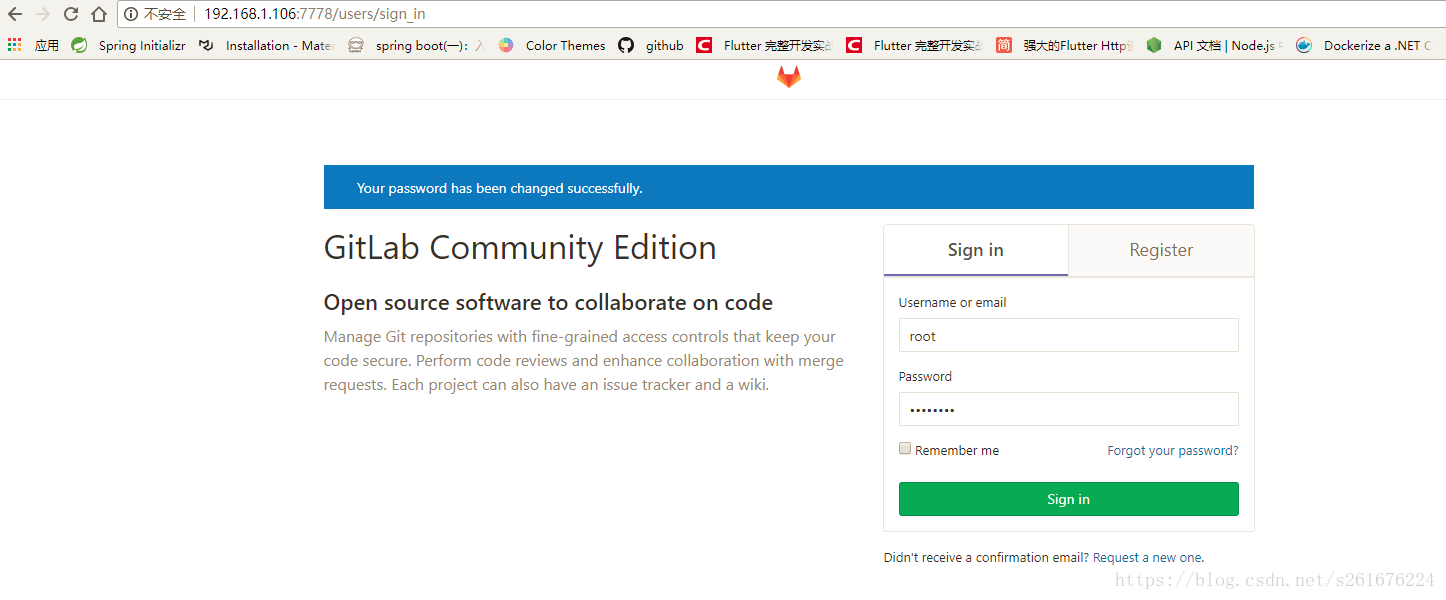Click the Username or email label
The image size is (1446, 600).
click(953, 302)
